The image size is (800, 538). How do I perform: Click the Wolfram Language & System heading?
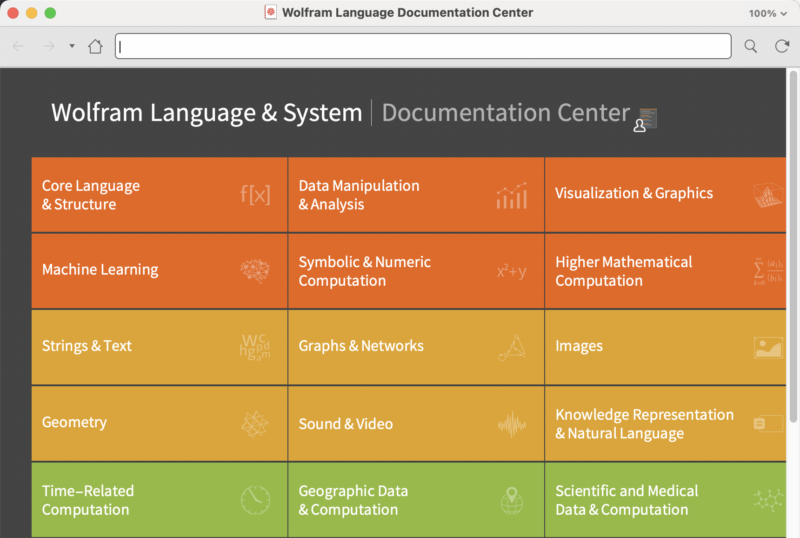click(207, 113)
